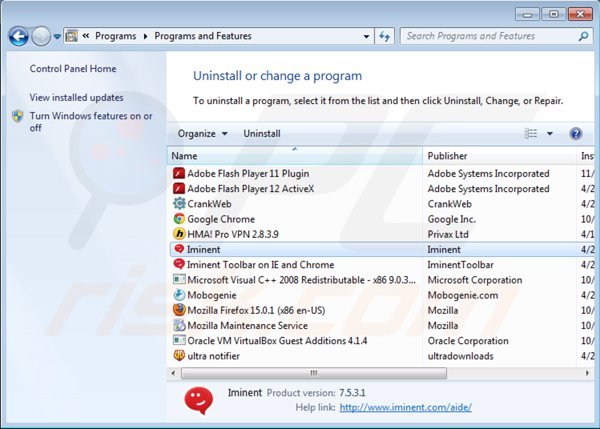Click the Iminent Toolbar row icon
The width and height of the screenshot is (600, 429).
(x=179, y=264)
